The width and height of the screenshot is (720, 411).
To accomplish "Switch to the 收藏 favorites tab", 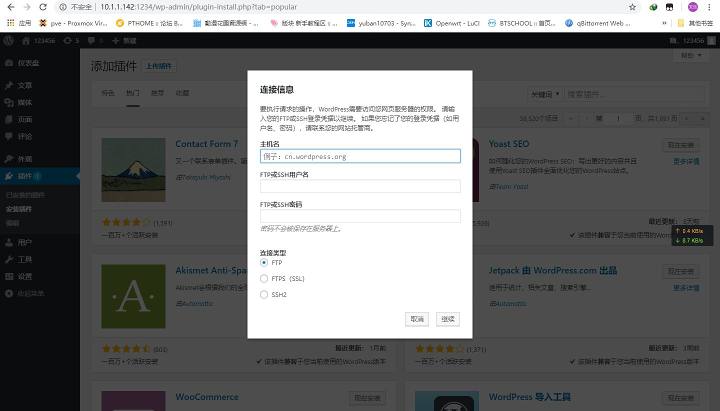I will click(x=182, y=93).
